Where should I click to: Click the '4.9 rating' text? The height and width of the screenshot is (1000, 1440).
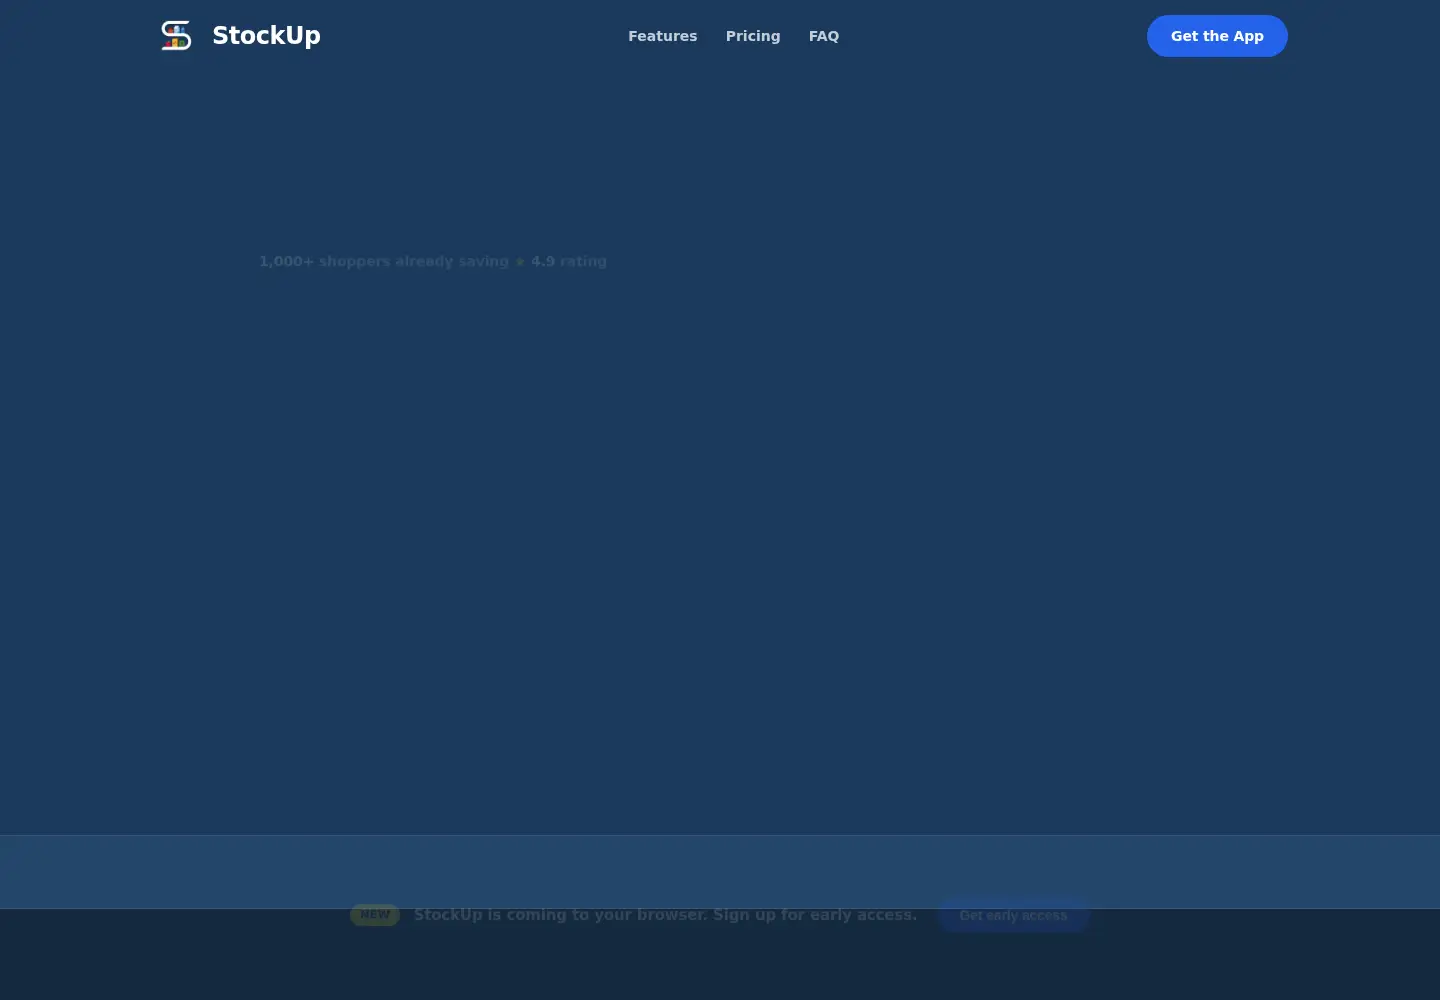[569, 261]
